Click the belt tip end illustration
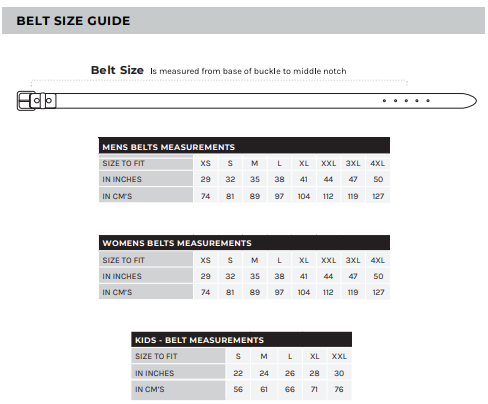This screenshot has height=404, width=488. point(467,101)
